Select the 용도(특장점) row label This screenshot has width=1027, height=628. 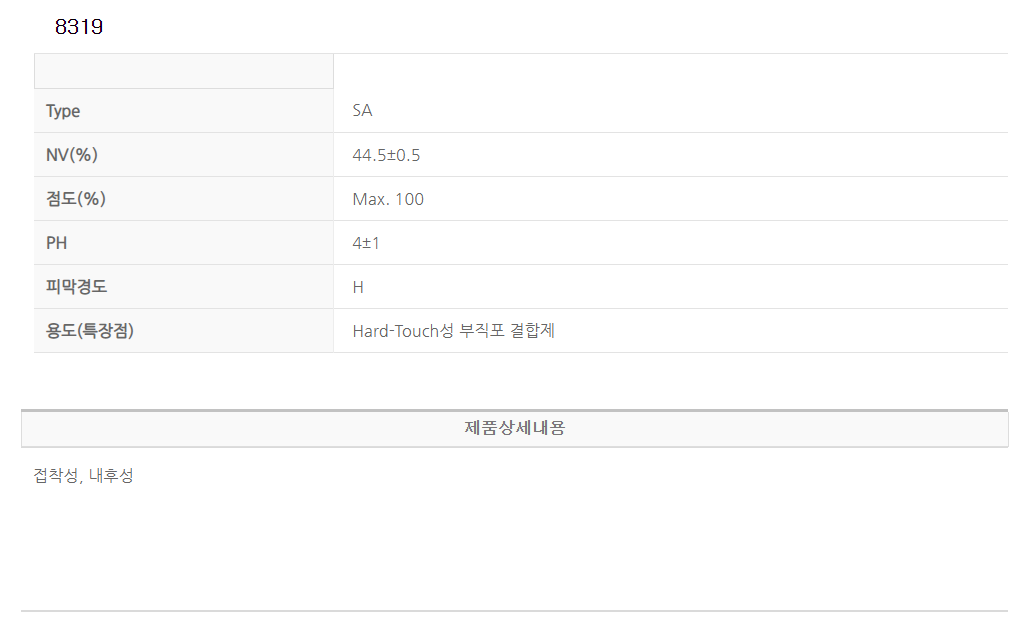click(90, 331)
